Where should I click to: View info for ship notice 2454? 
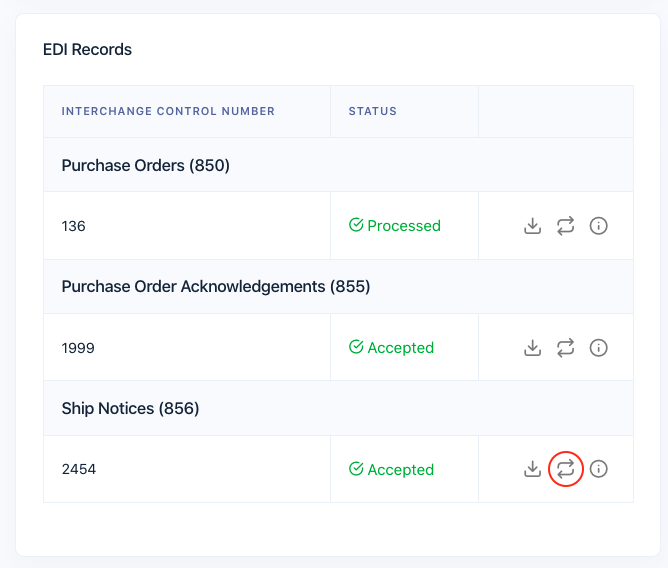[x=599, y=468]
